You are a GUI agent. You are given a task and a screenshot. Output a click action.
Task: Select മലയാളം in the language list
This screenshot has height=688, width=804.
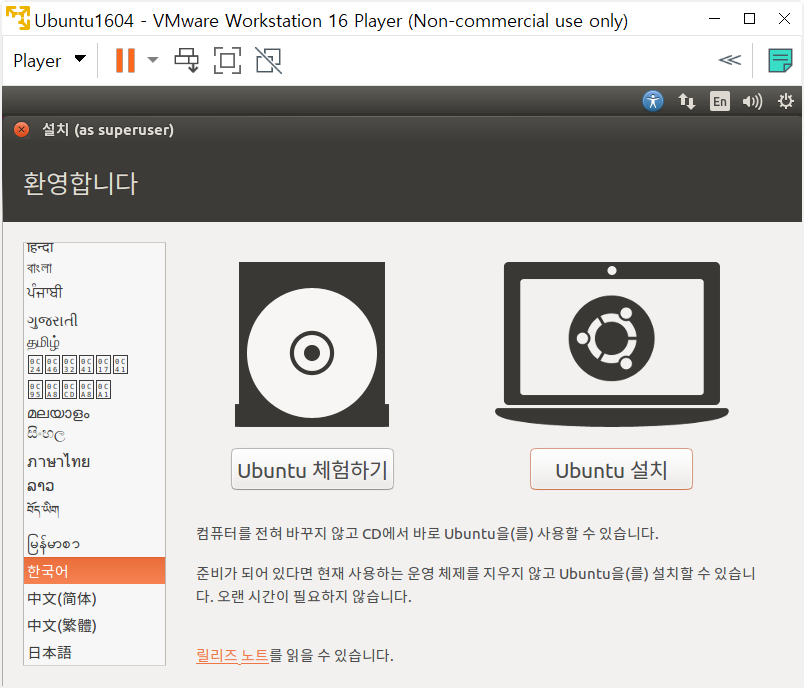pos(94,413)
